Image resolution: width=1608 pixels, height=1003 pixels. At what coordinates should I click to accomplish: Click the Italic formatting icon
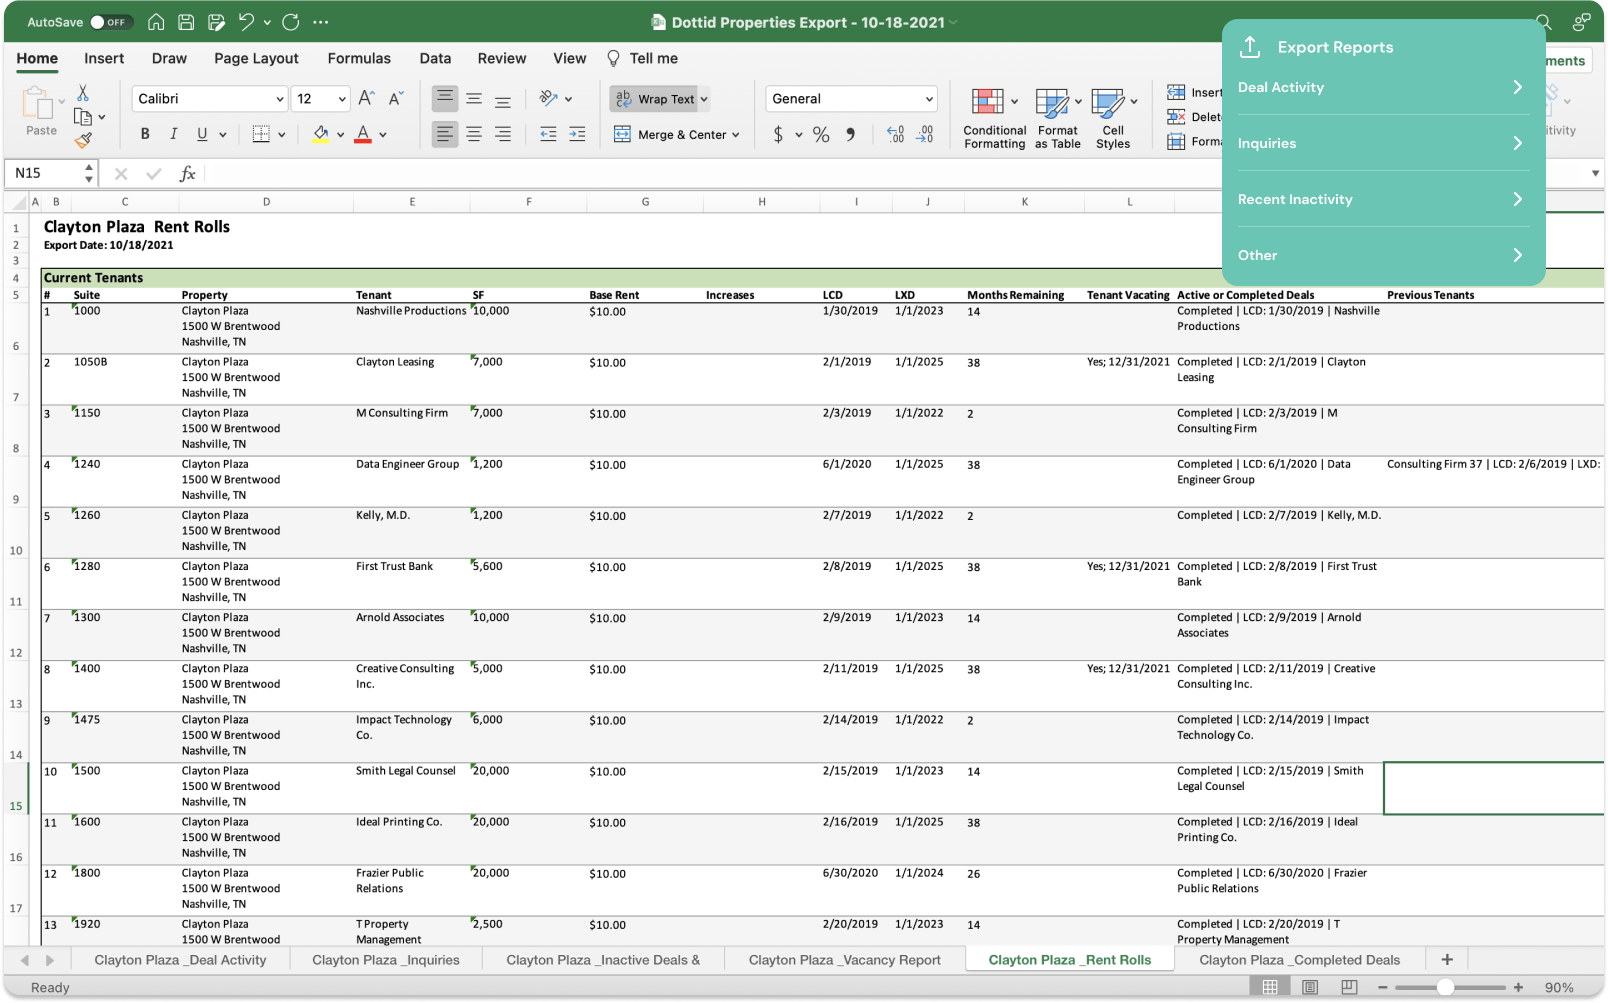tap(173, 134)
